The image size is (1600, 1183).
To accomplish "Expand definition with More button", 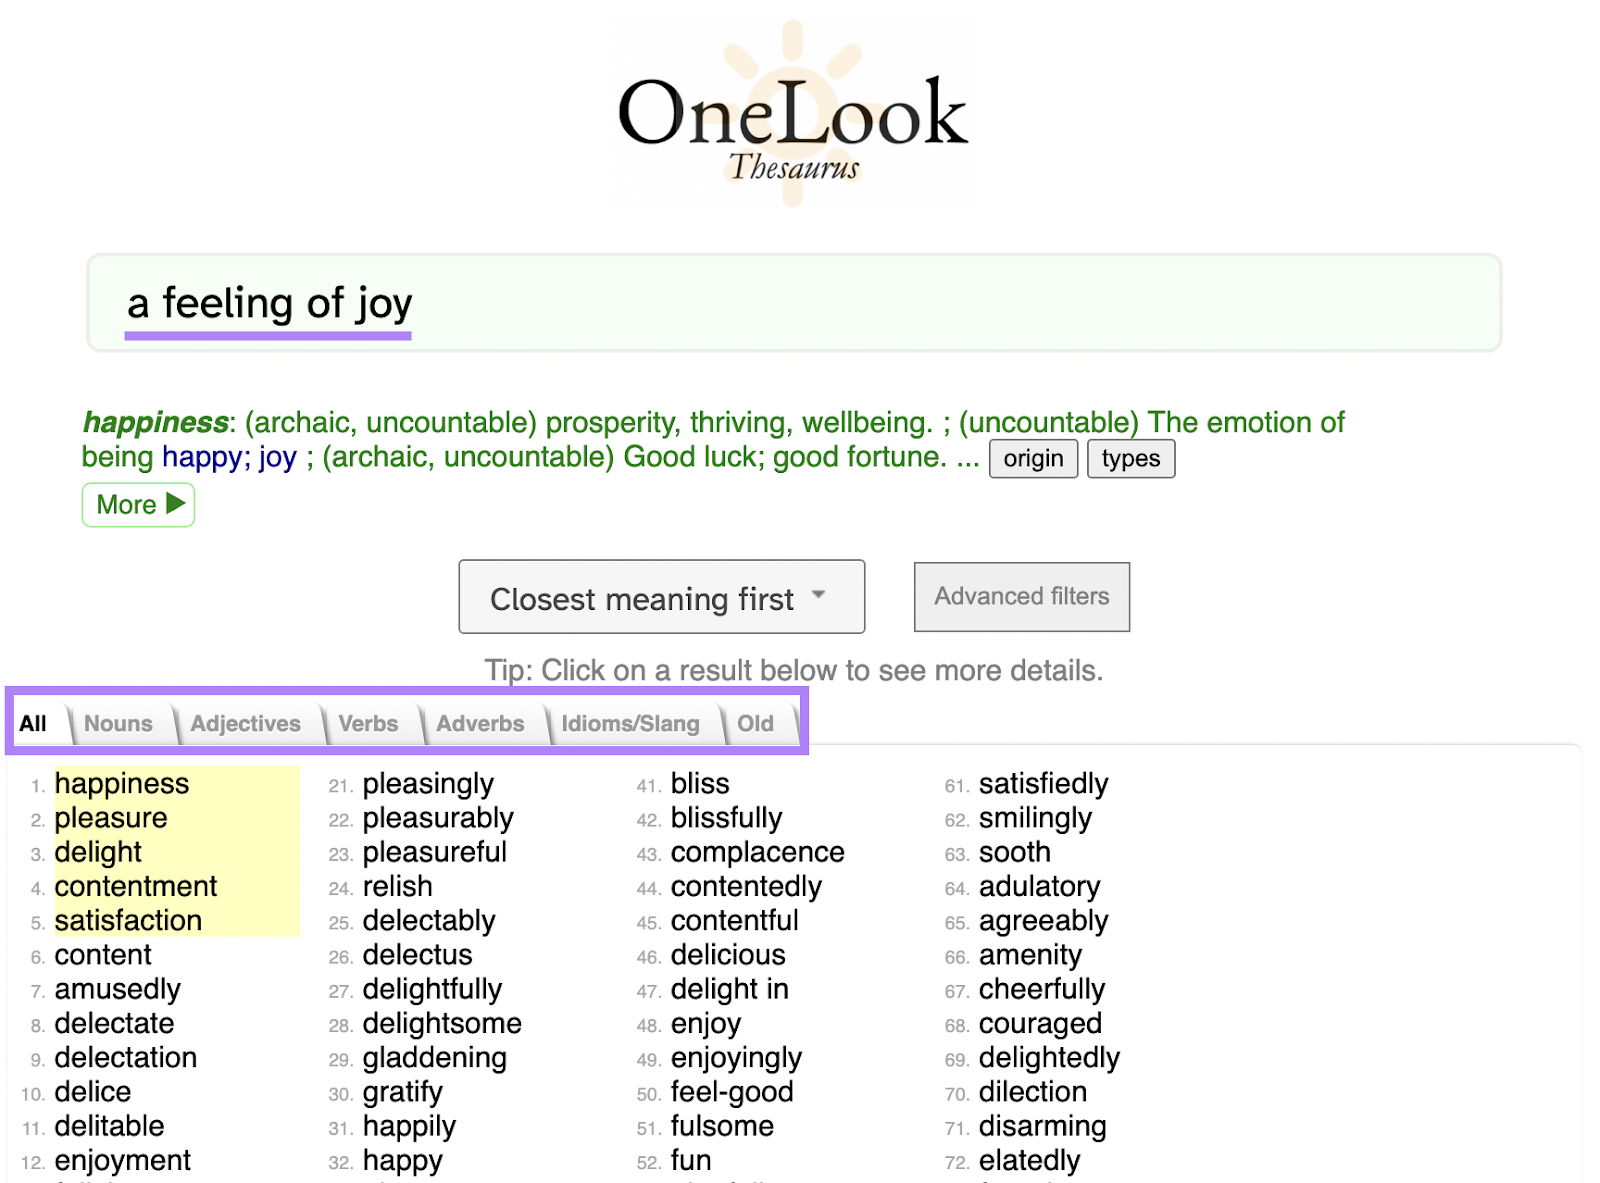I will pyautogui.click(x=138, y=505).
